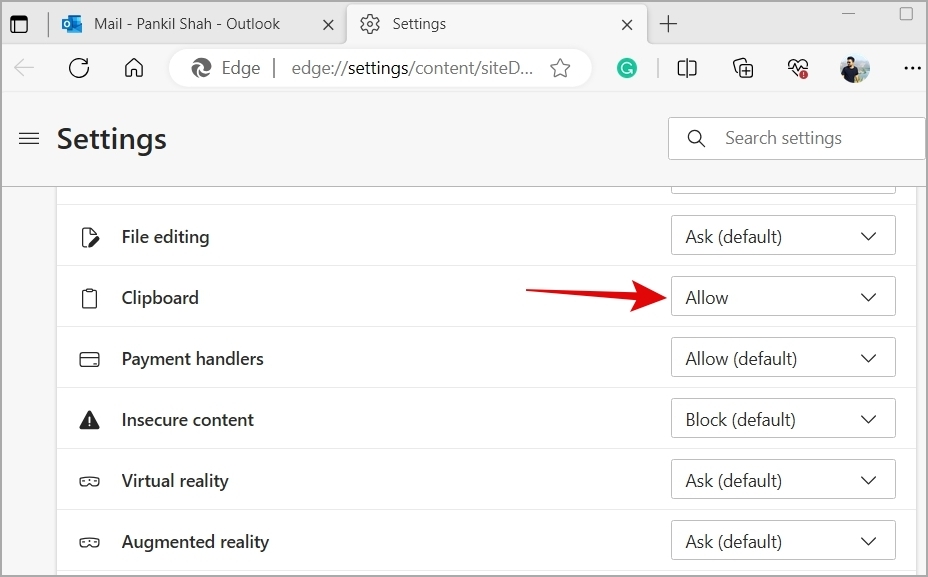The width and height of the screenshot is (928, 577).
Task: Open Clipboard permission dropdown showing Allow
Action: [x=783, y=296]
